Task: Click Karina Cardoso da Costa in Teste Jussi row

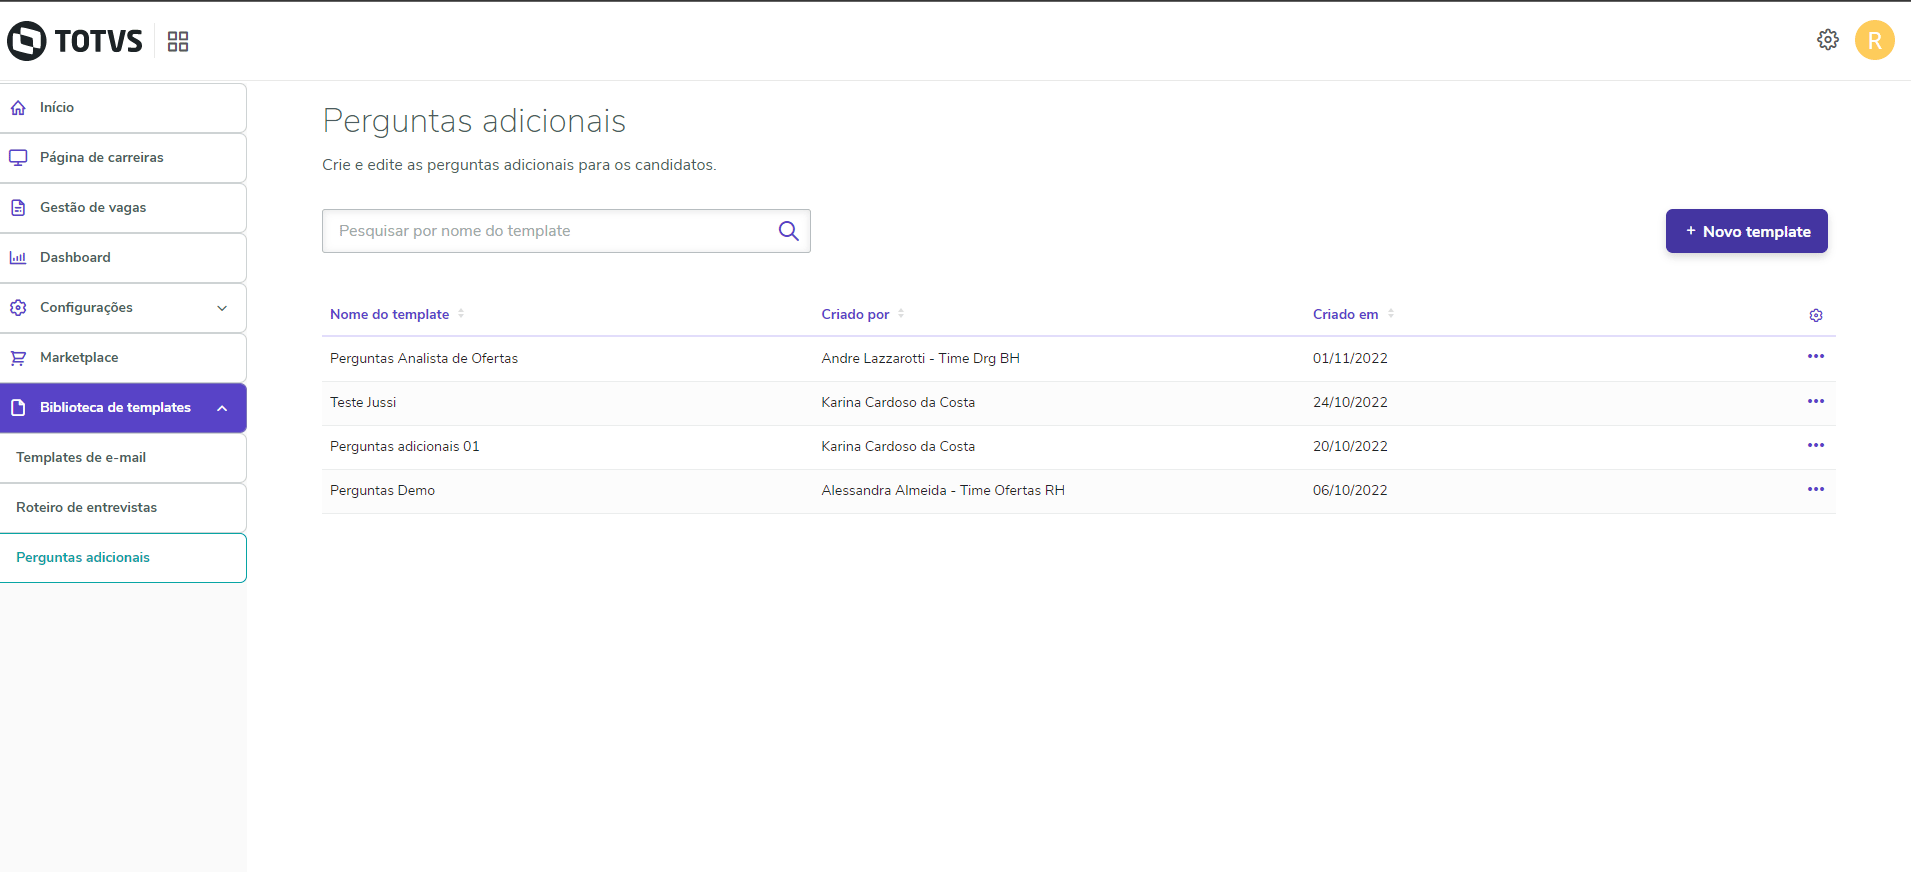Action: (x=898, y=402)
